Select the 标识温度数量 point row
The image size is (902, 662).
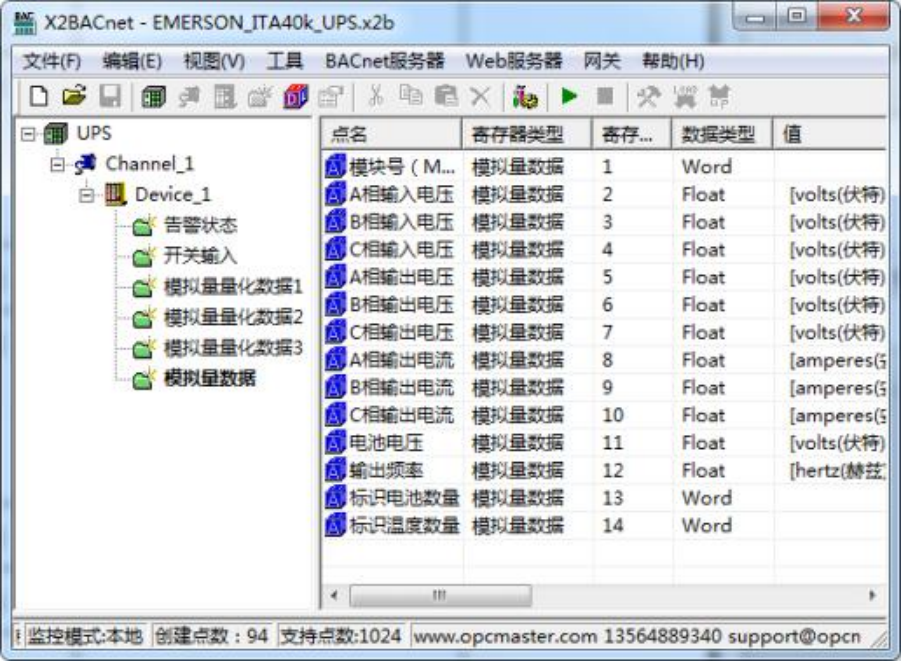point(604,526)
